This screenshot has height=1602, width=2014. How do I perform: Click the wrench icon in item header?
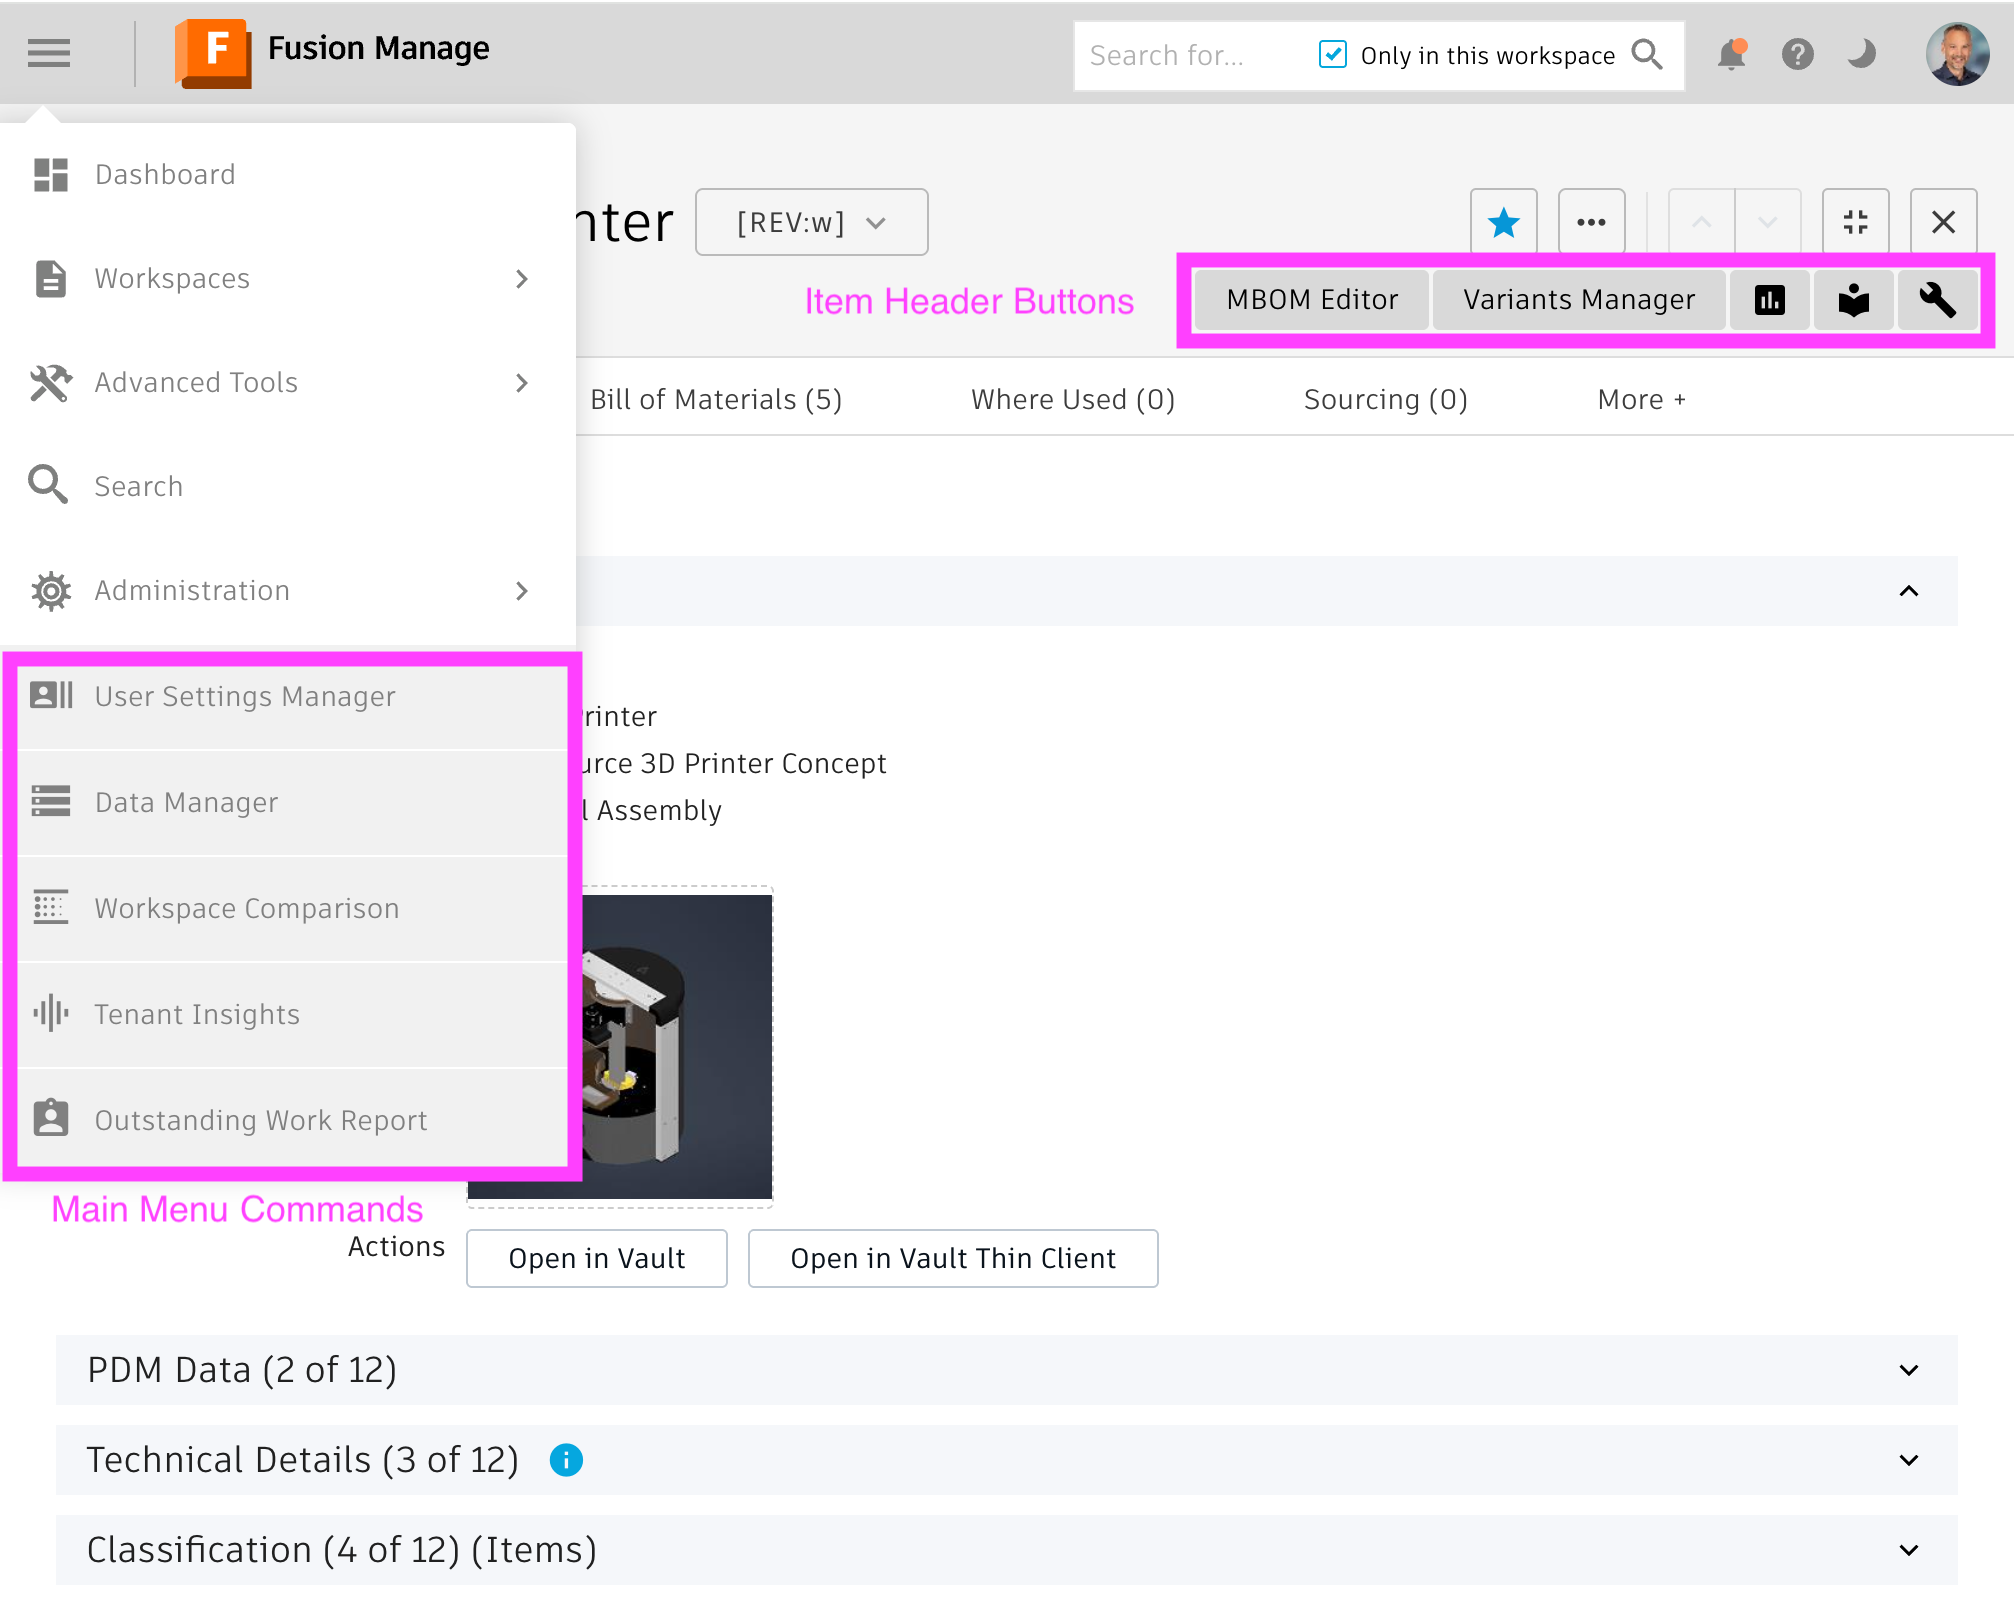[1937, 300]
